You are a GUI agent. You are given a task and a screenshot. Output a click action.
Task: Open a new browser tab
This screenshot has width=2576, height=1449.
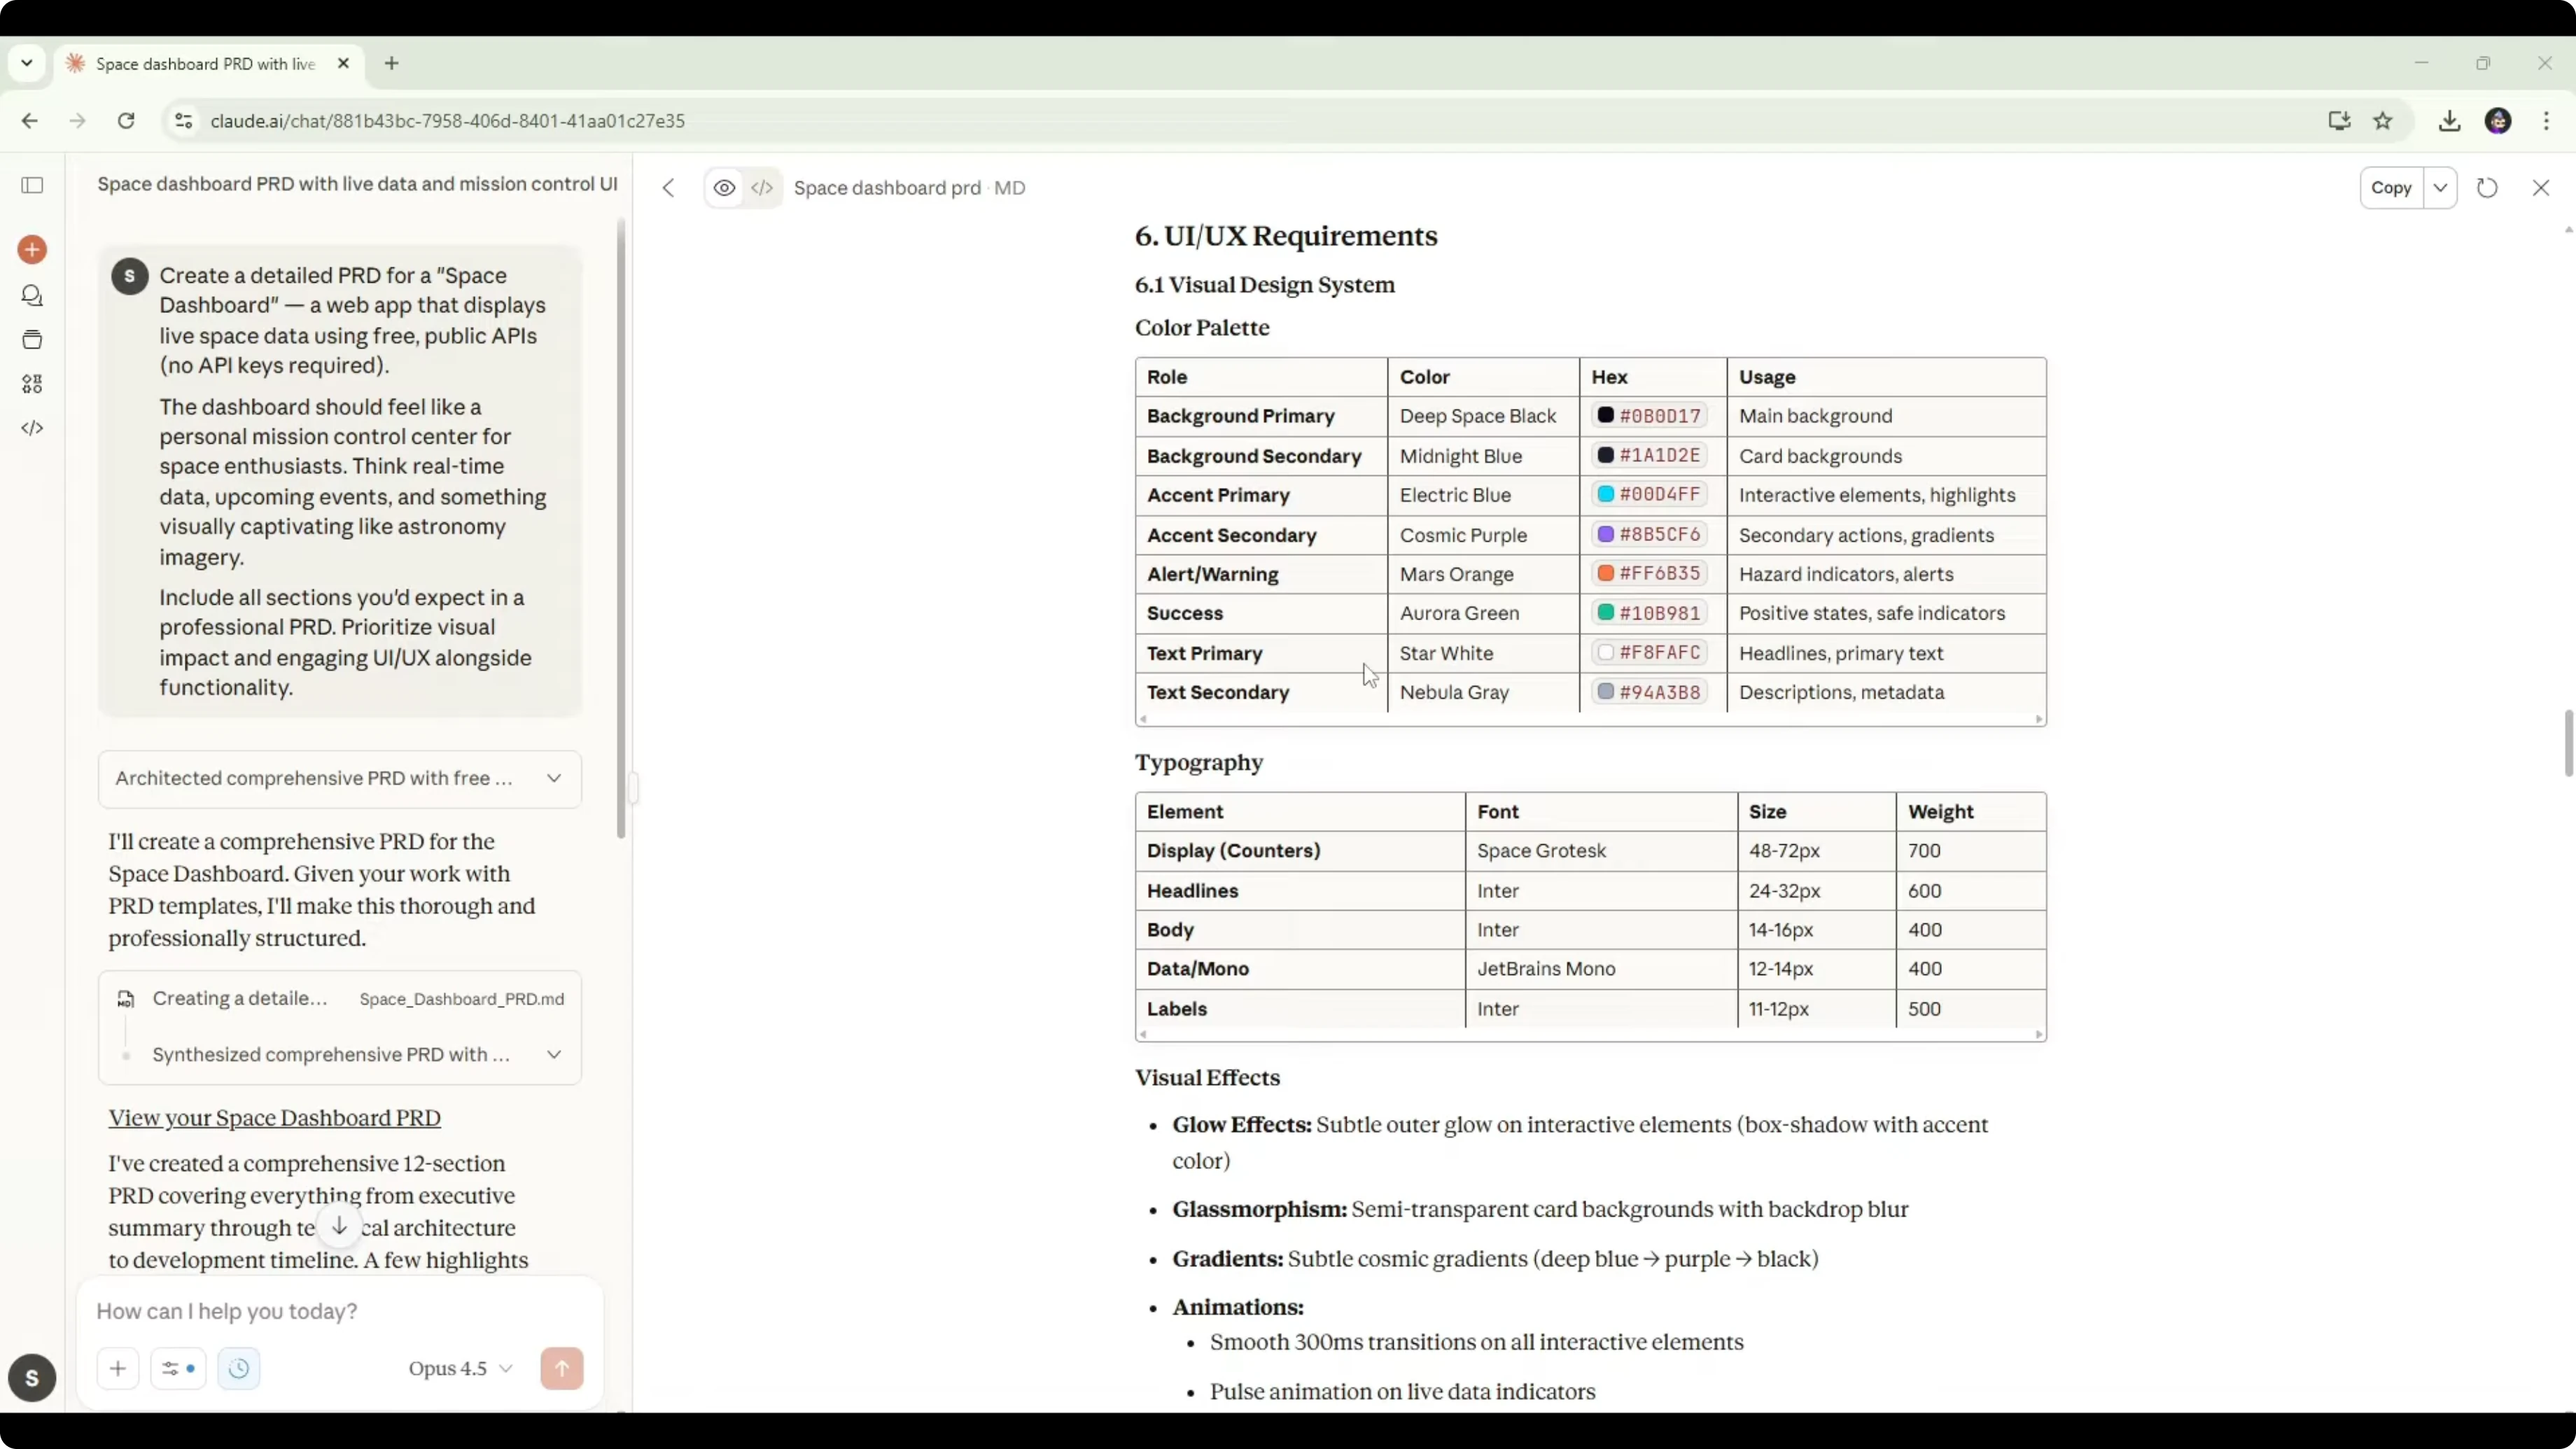392,64
